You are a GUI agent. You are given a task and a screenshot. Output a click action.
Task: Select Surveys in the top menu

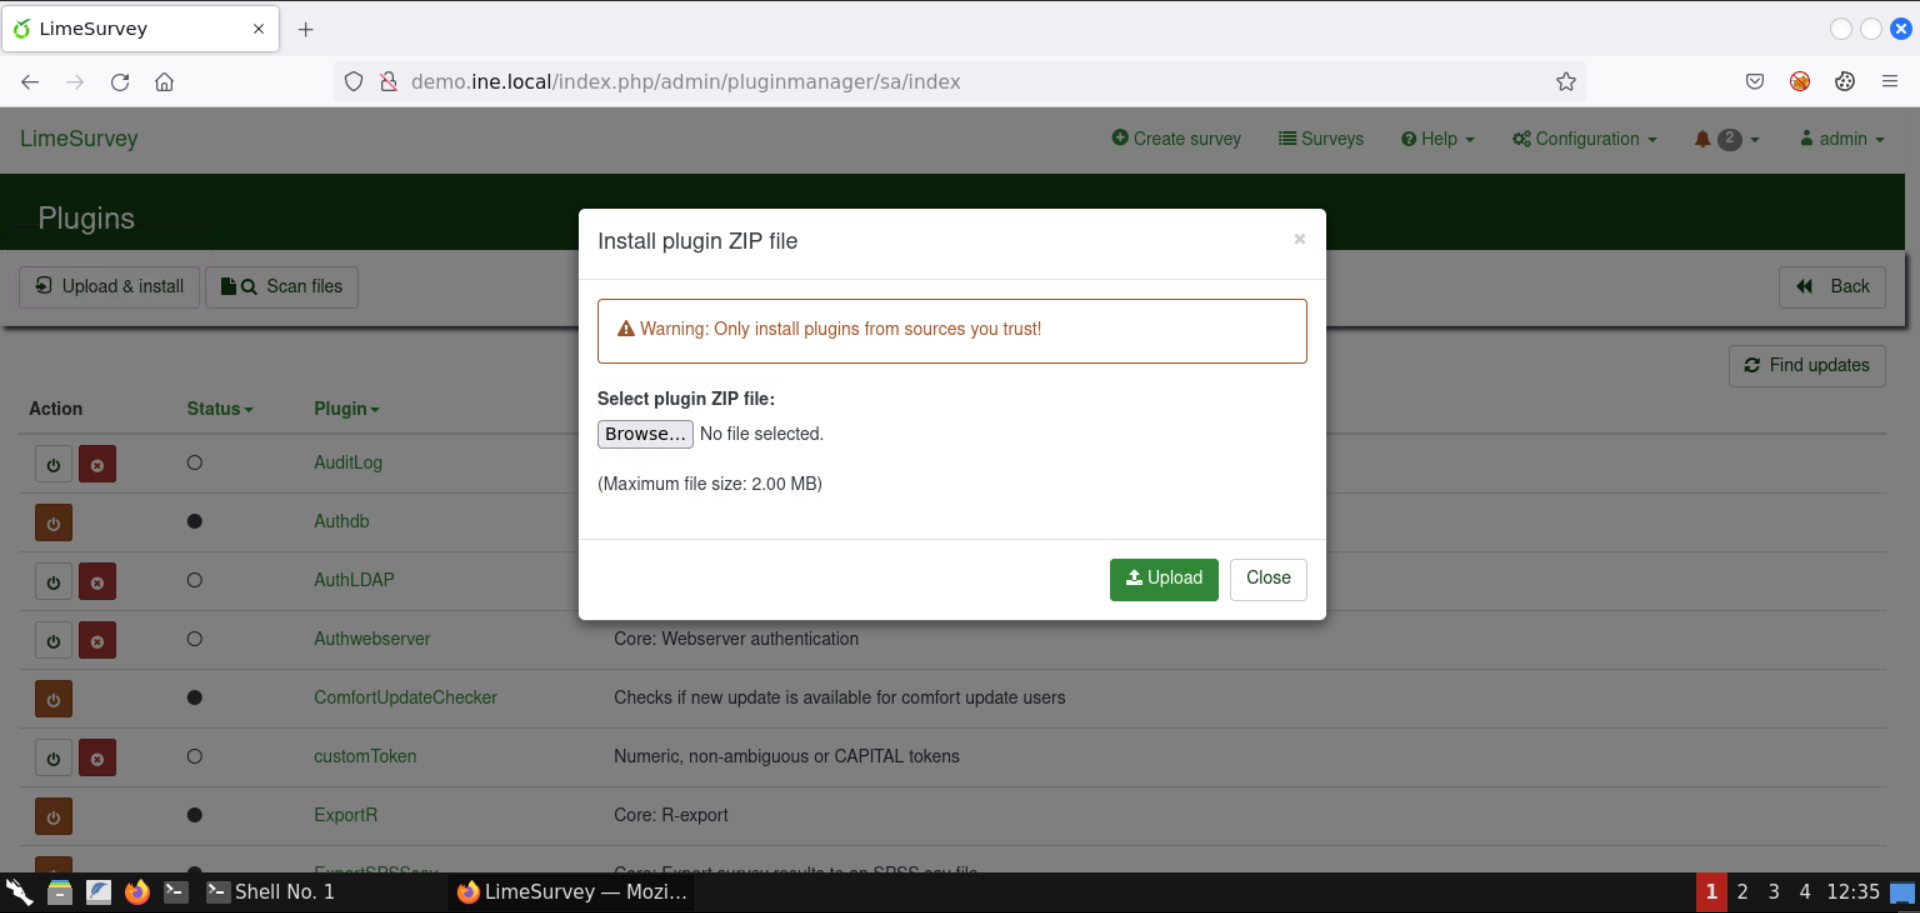point(1320,139)
